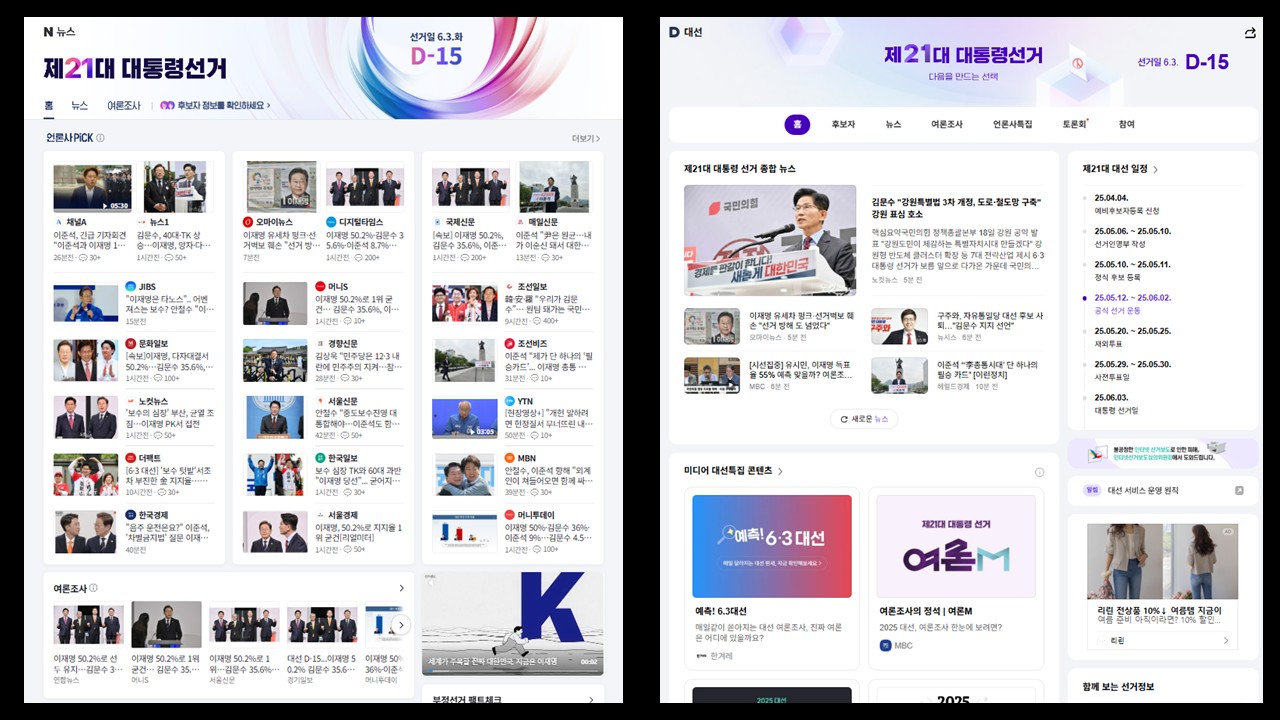The height and width of the screenshot is (720, 1280).
Task: Click the external link icon beside 대선 서비스 운영 원칙
Action: tap(1240, 490)
